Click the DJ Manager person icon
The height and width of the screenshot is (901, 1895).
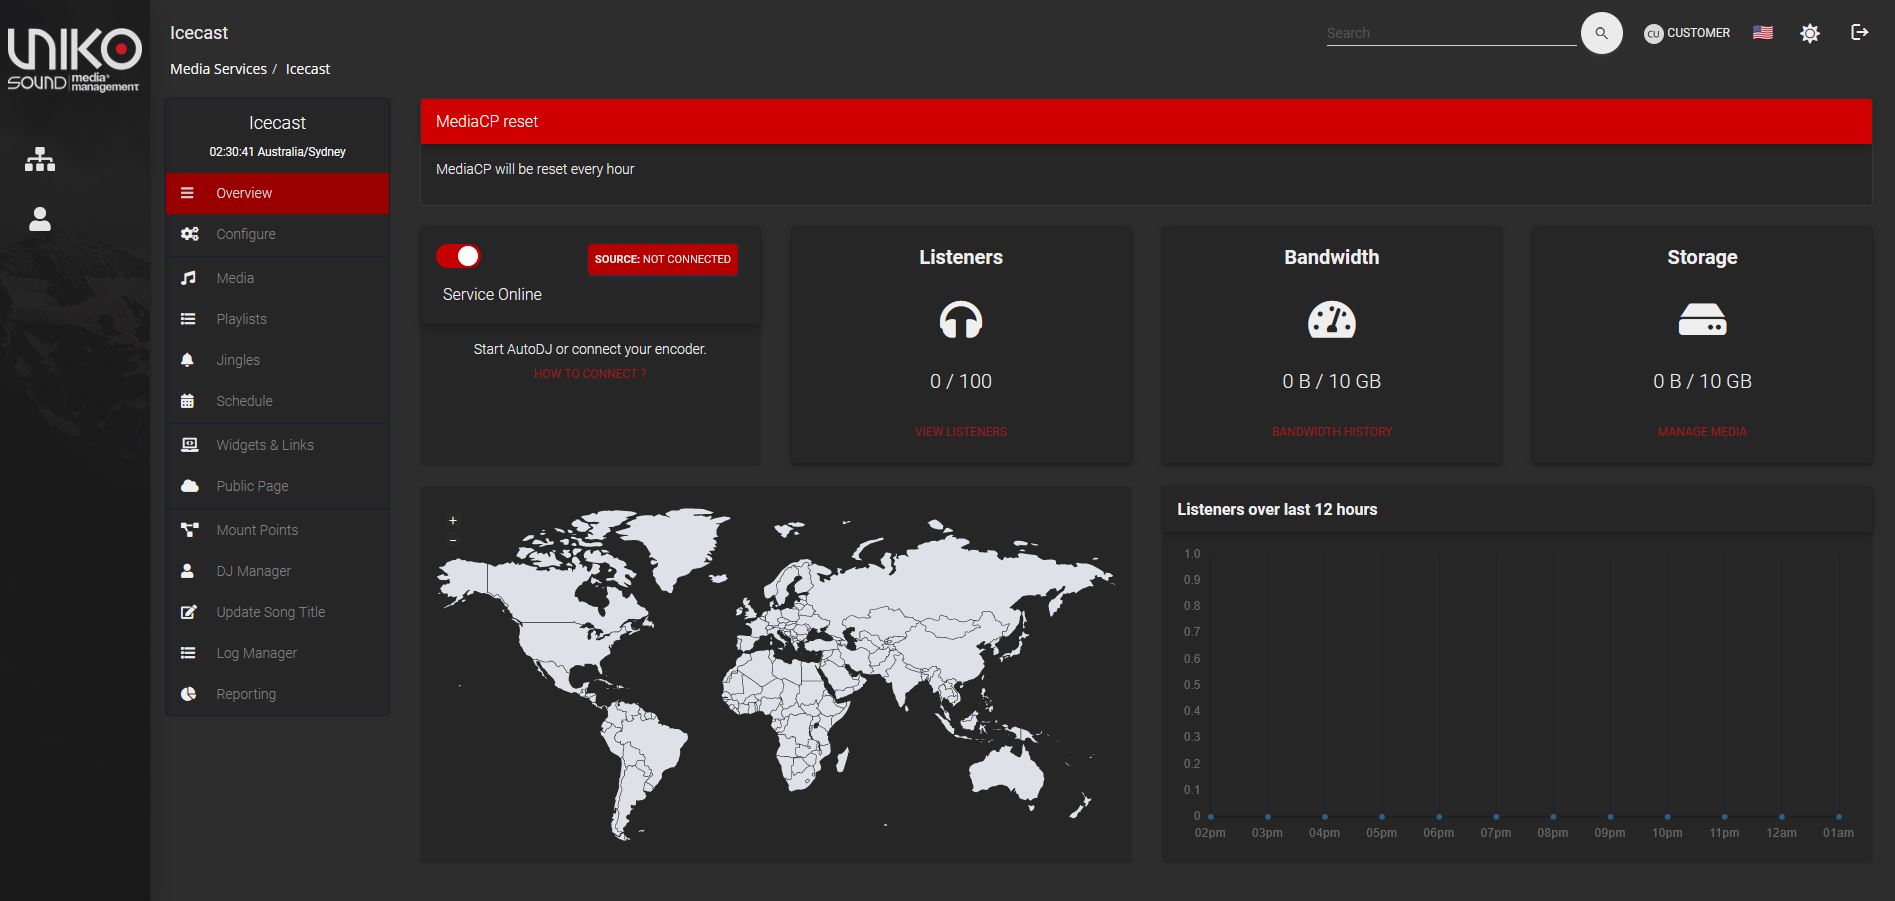click(187, 571)
